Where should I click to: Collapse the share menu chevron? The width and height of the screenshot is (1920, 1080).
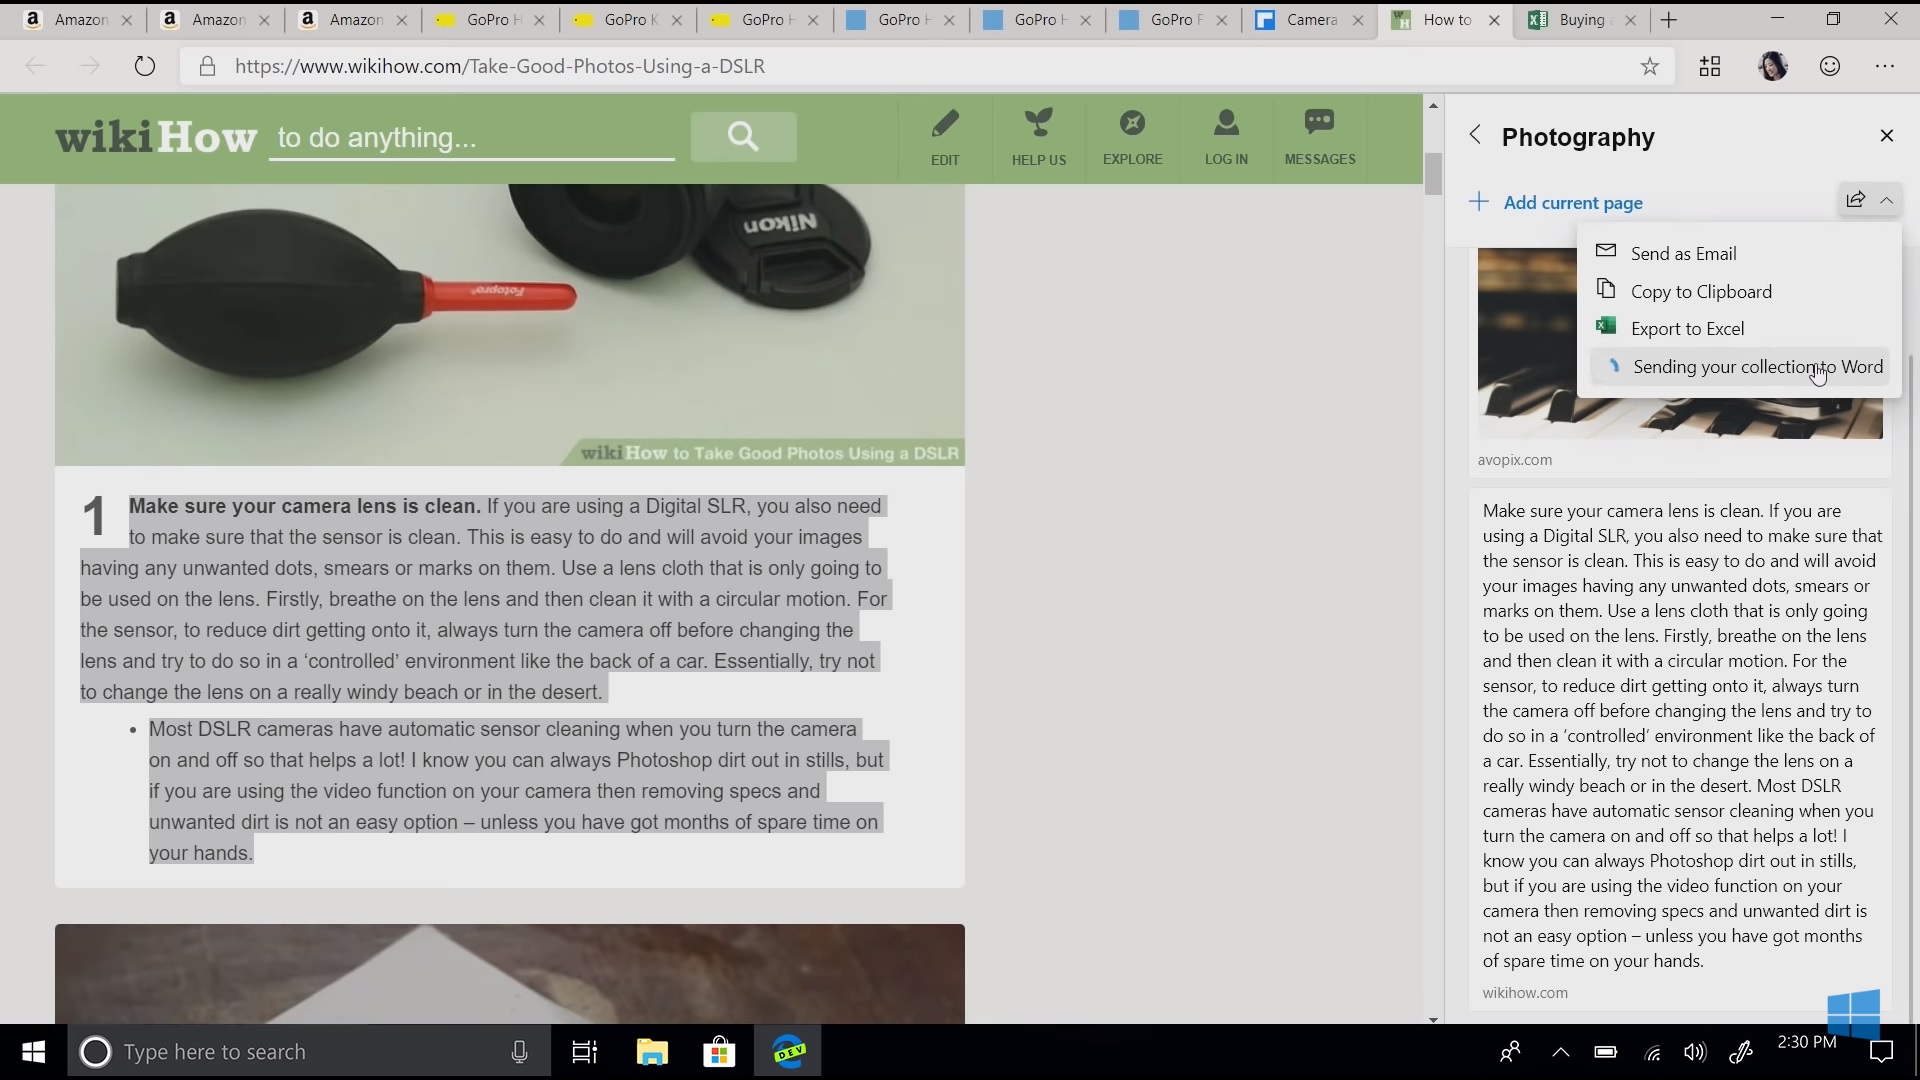(1886, 200)
